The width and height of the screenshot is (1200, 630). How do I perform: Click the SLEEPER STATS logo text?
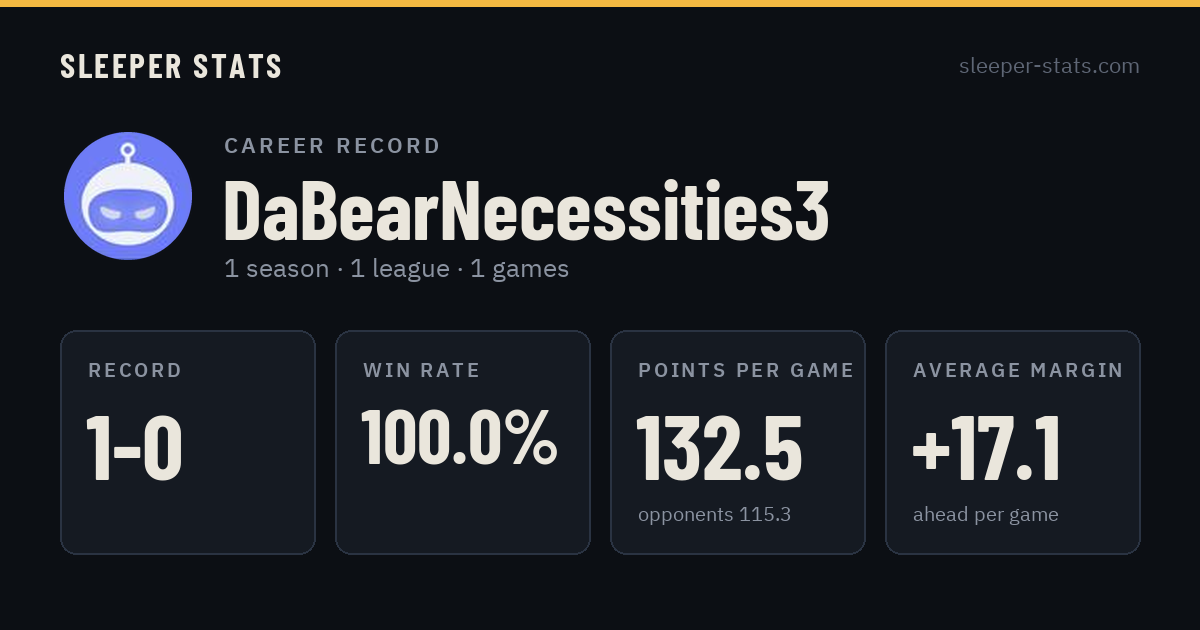point(171,66)
